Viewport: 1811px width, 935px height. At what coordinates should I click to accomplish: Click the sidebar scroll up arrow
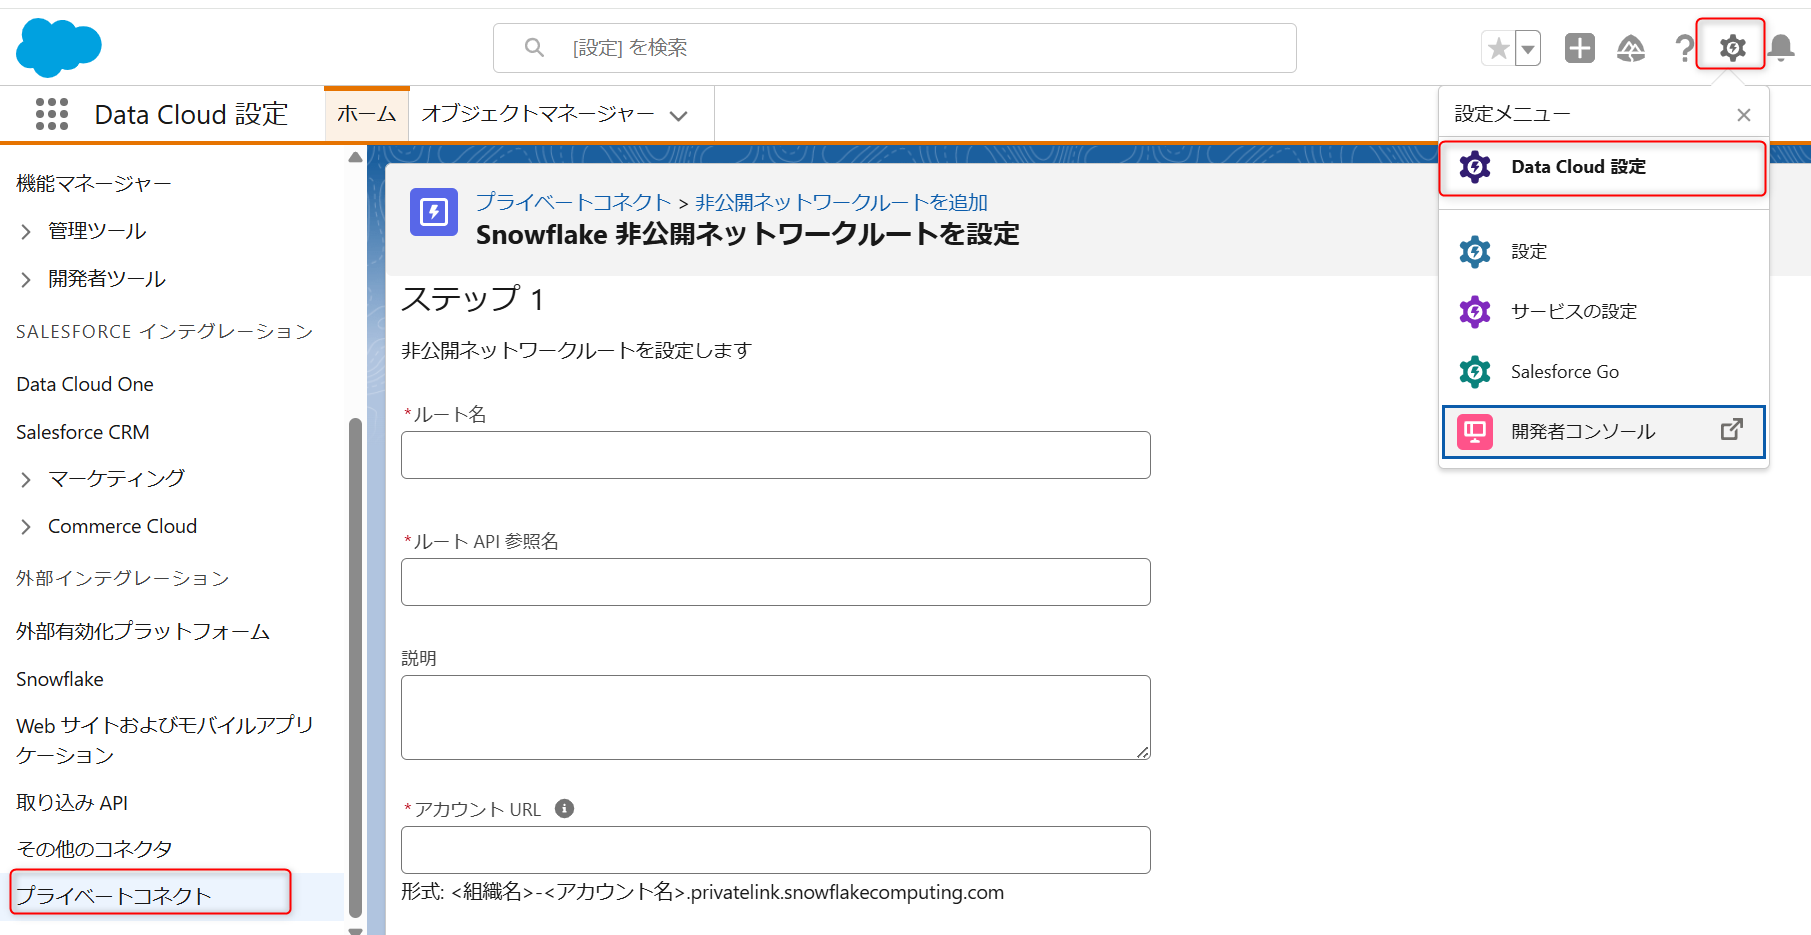coord(355,157)
